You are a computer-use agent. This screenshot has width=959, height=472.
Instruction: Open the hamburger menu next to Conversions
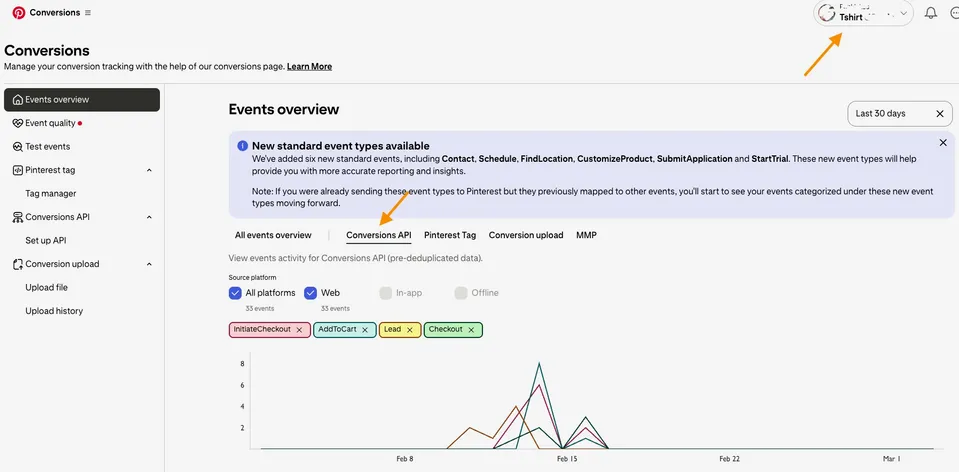pyautogui.click(x=88, y=13)
